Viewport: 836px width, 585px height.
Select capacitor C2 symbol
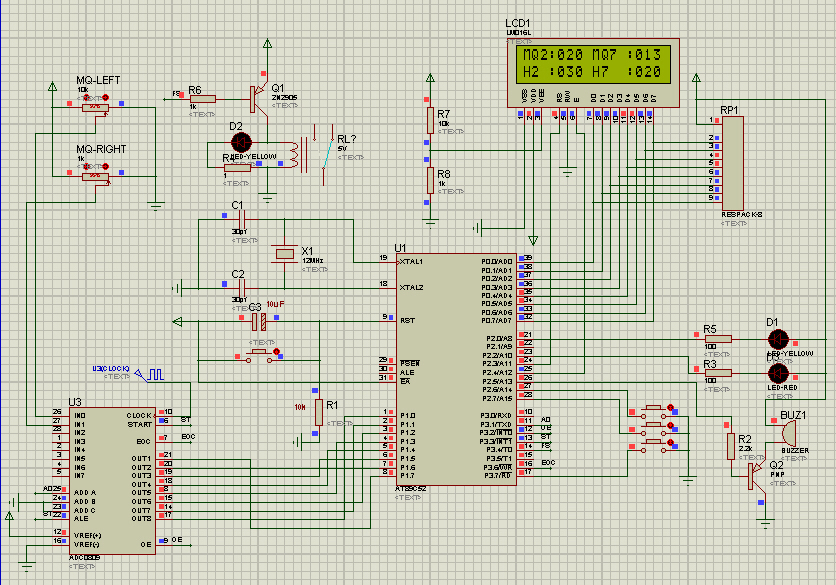click(x=242, y=289)
